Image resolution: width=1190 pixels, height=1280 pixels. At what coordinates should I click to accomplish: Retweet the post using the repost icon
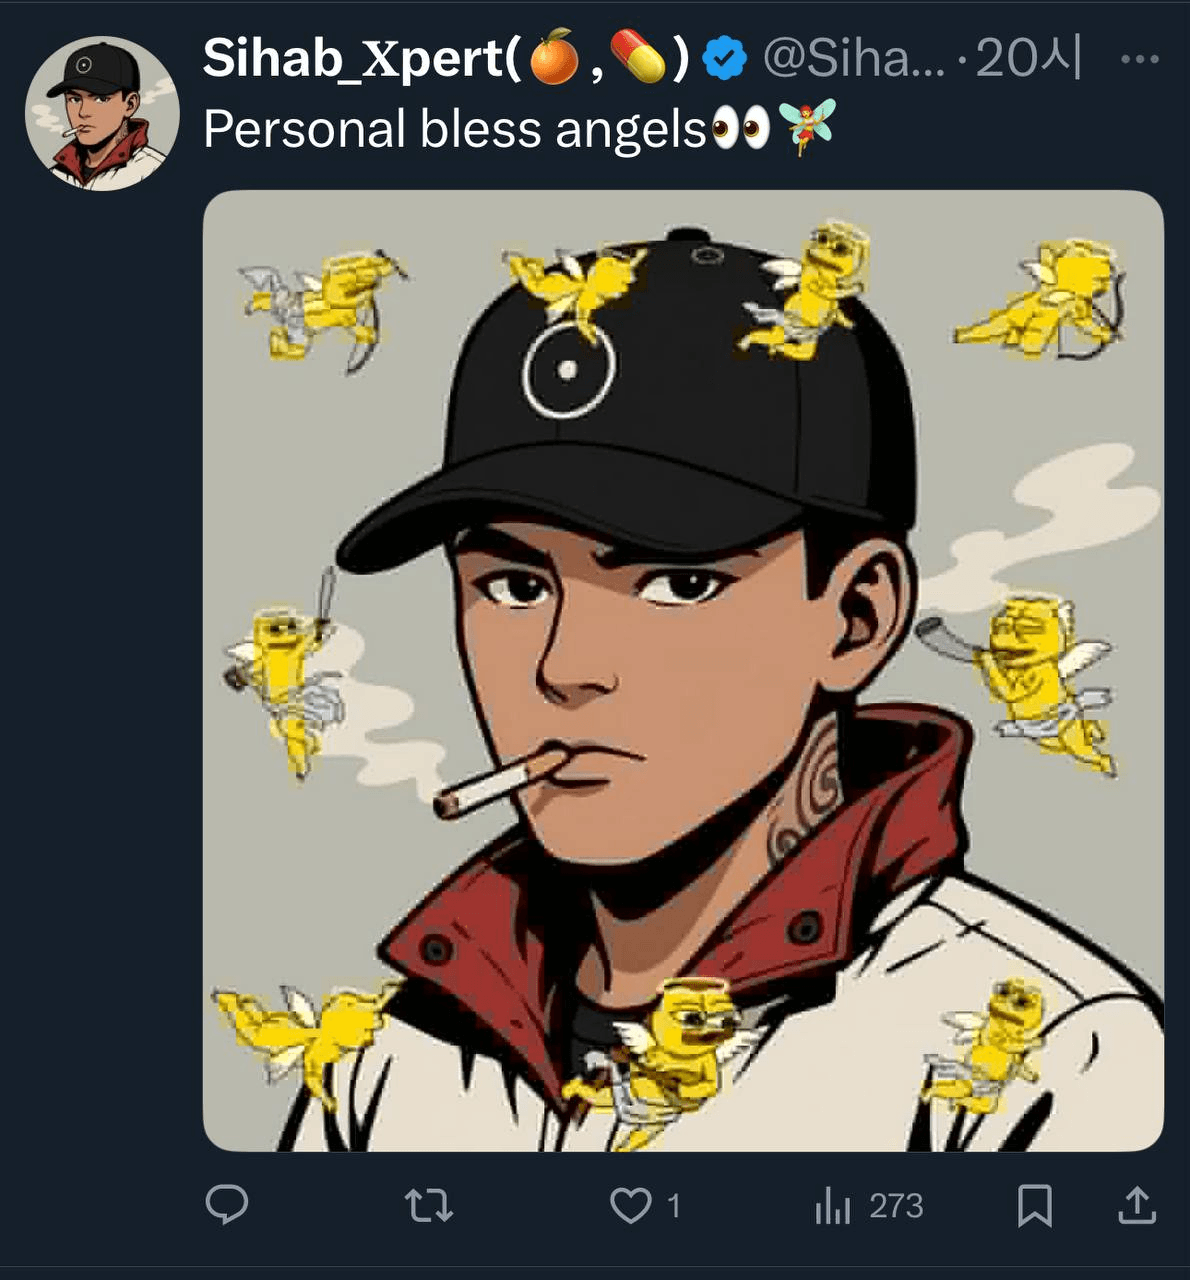[x=430, y=1206]
